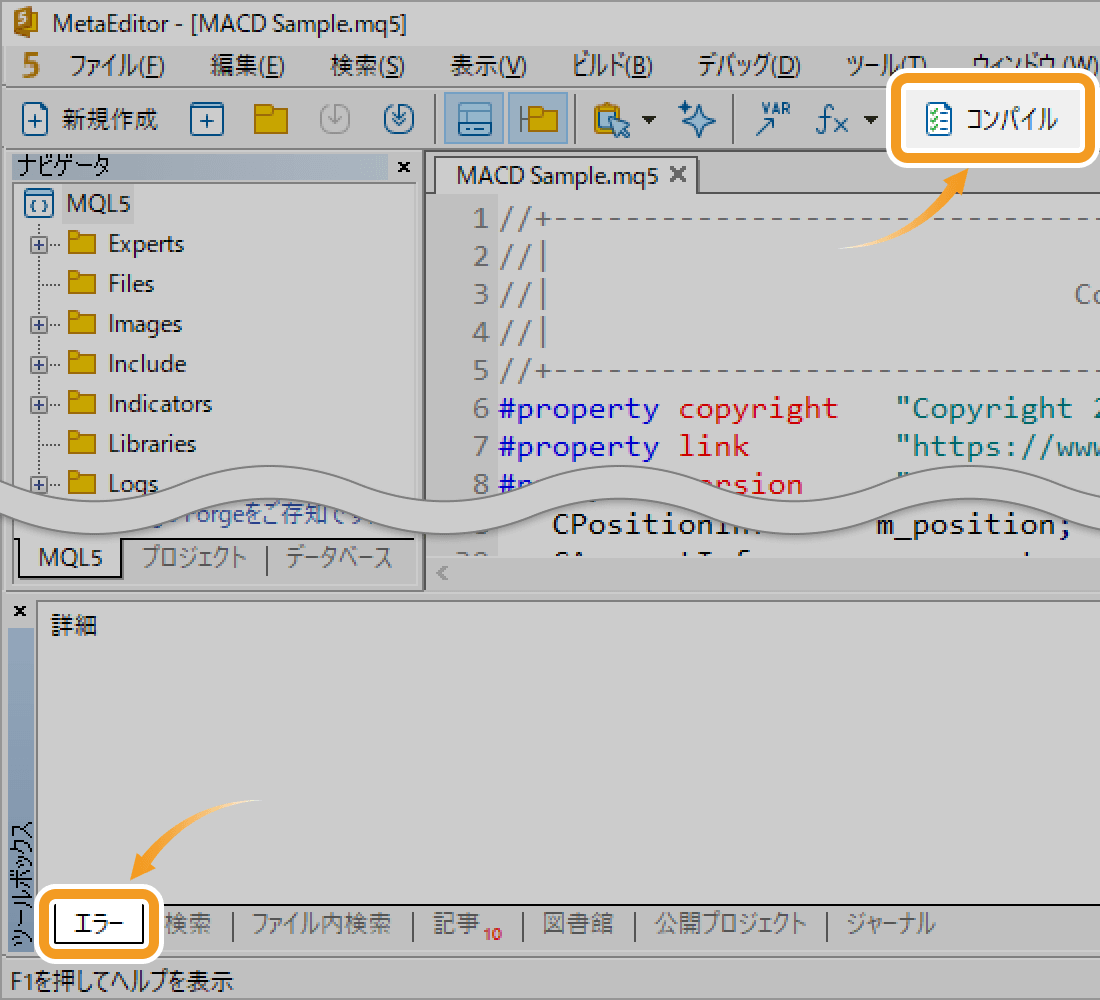Image resolution: width=1100 pixels, height=1000 pixels.
Task: Expand the Indicators folder tree node
Action: click(39, 404)
